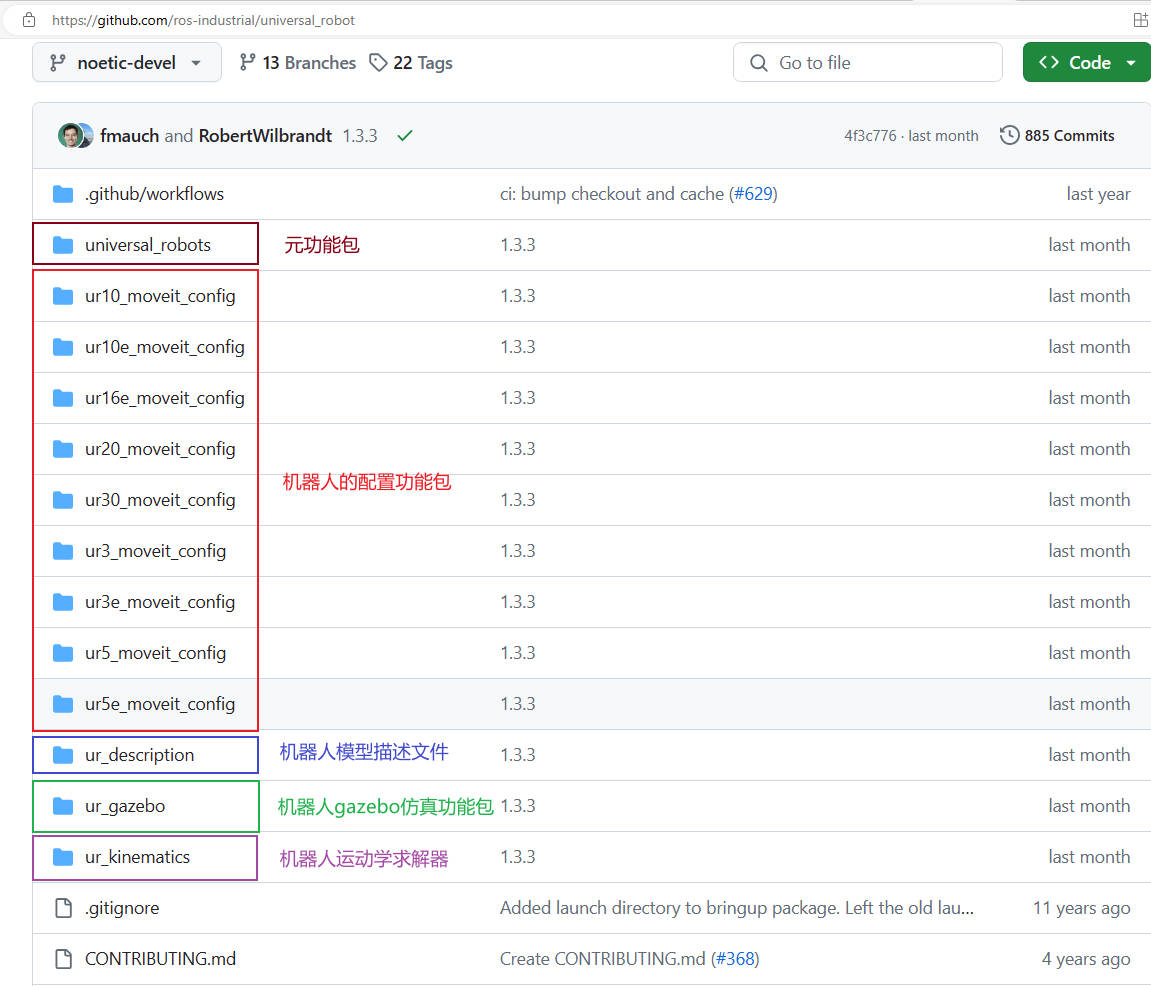1151x986 pixels.
Task: Click folder icon of ur_description
Action: [63, 755]
